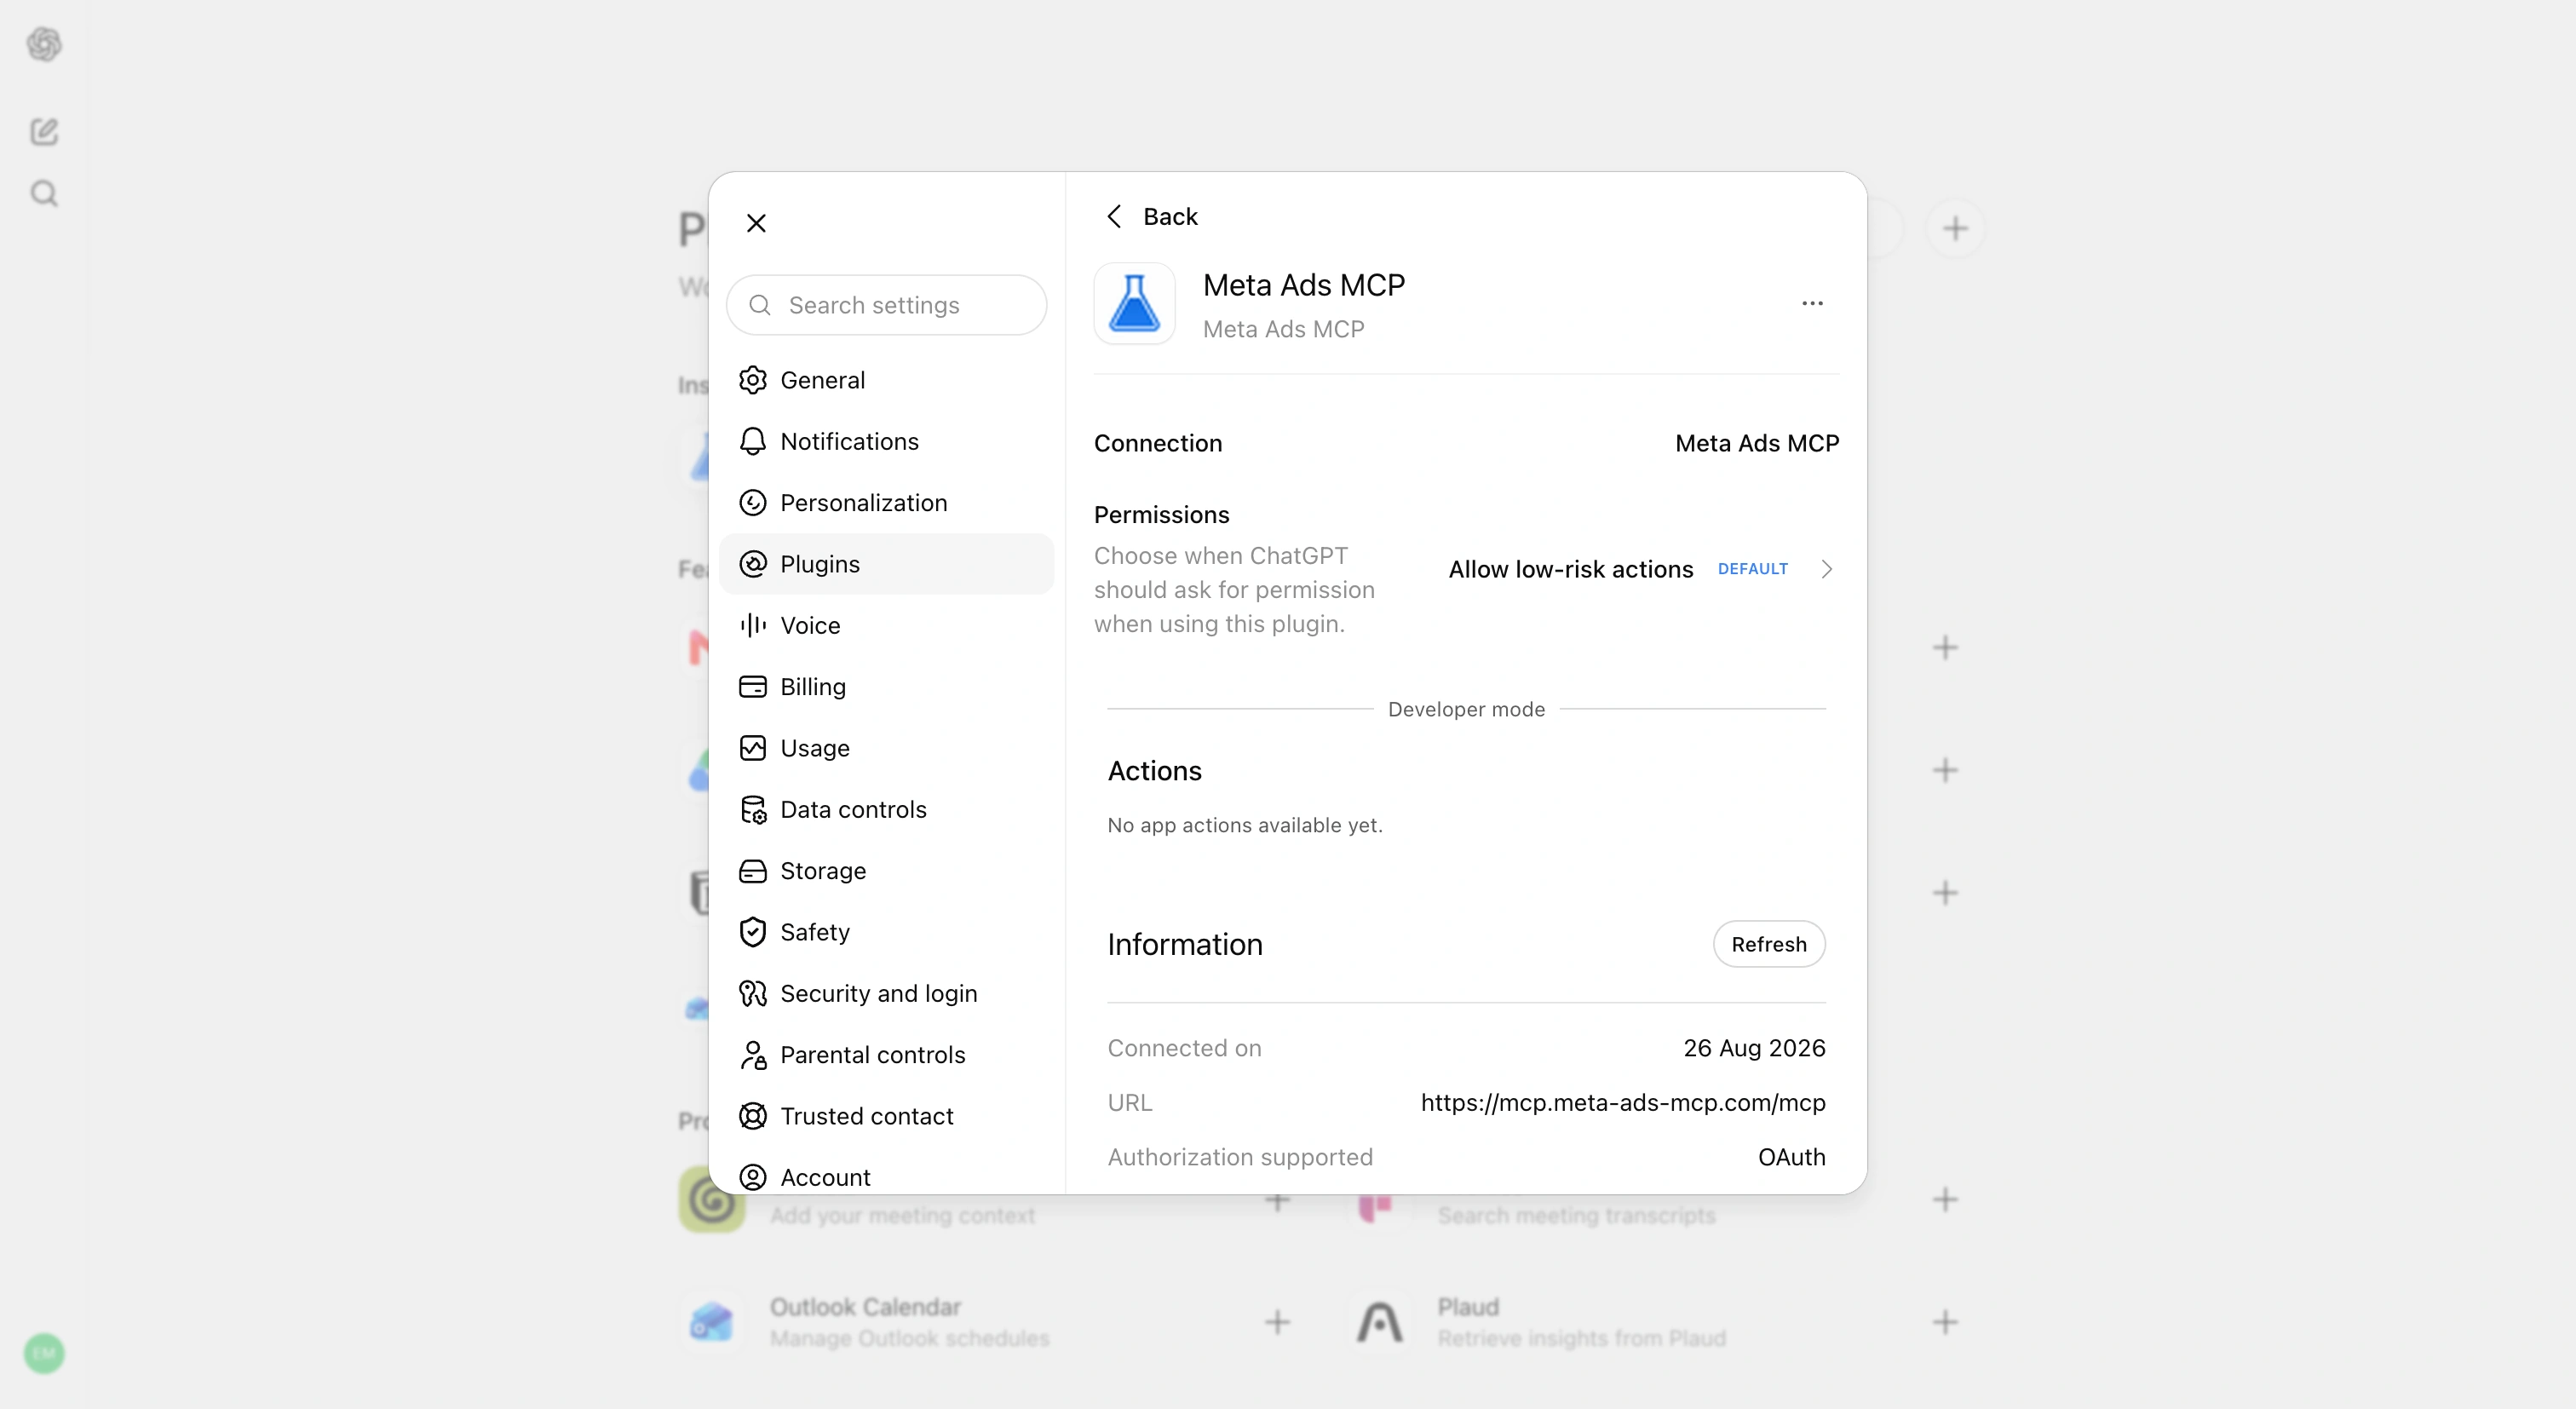Click the Data controls database icon
This screenshot has width=2576, height=1409.
753,809
